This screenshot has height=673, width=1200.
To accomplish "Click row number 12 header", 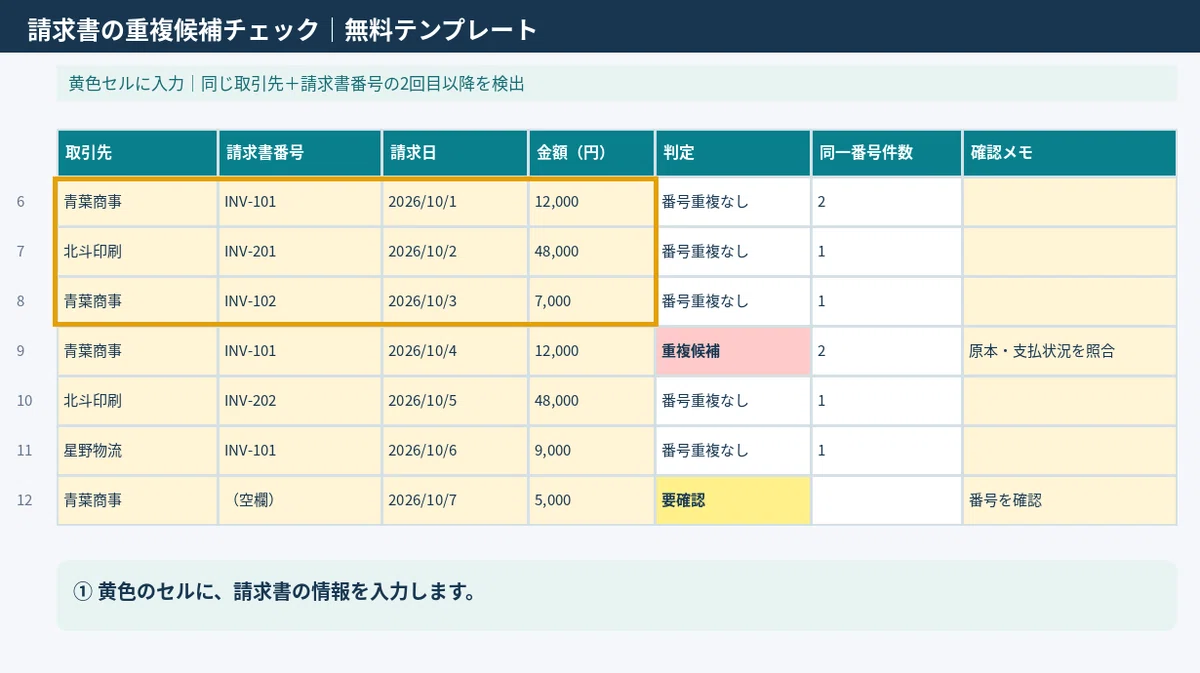I will coord(24,500).
